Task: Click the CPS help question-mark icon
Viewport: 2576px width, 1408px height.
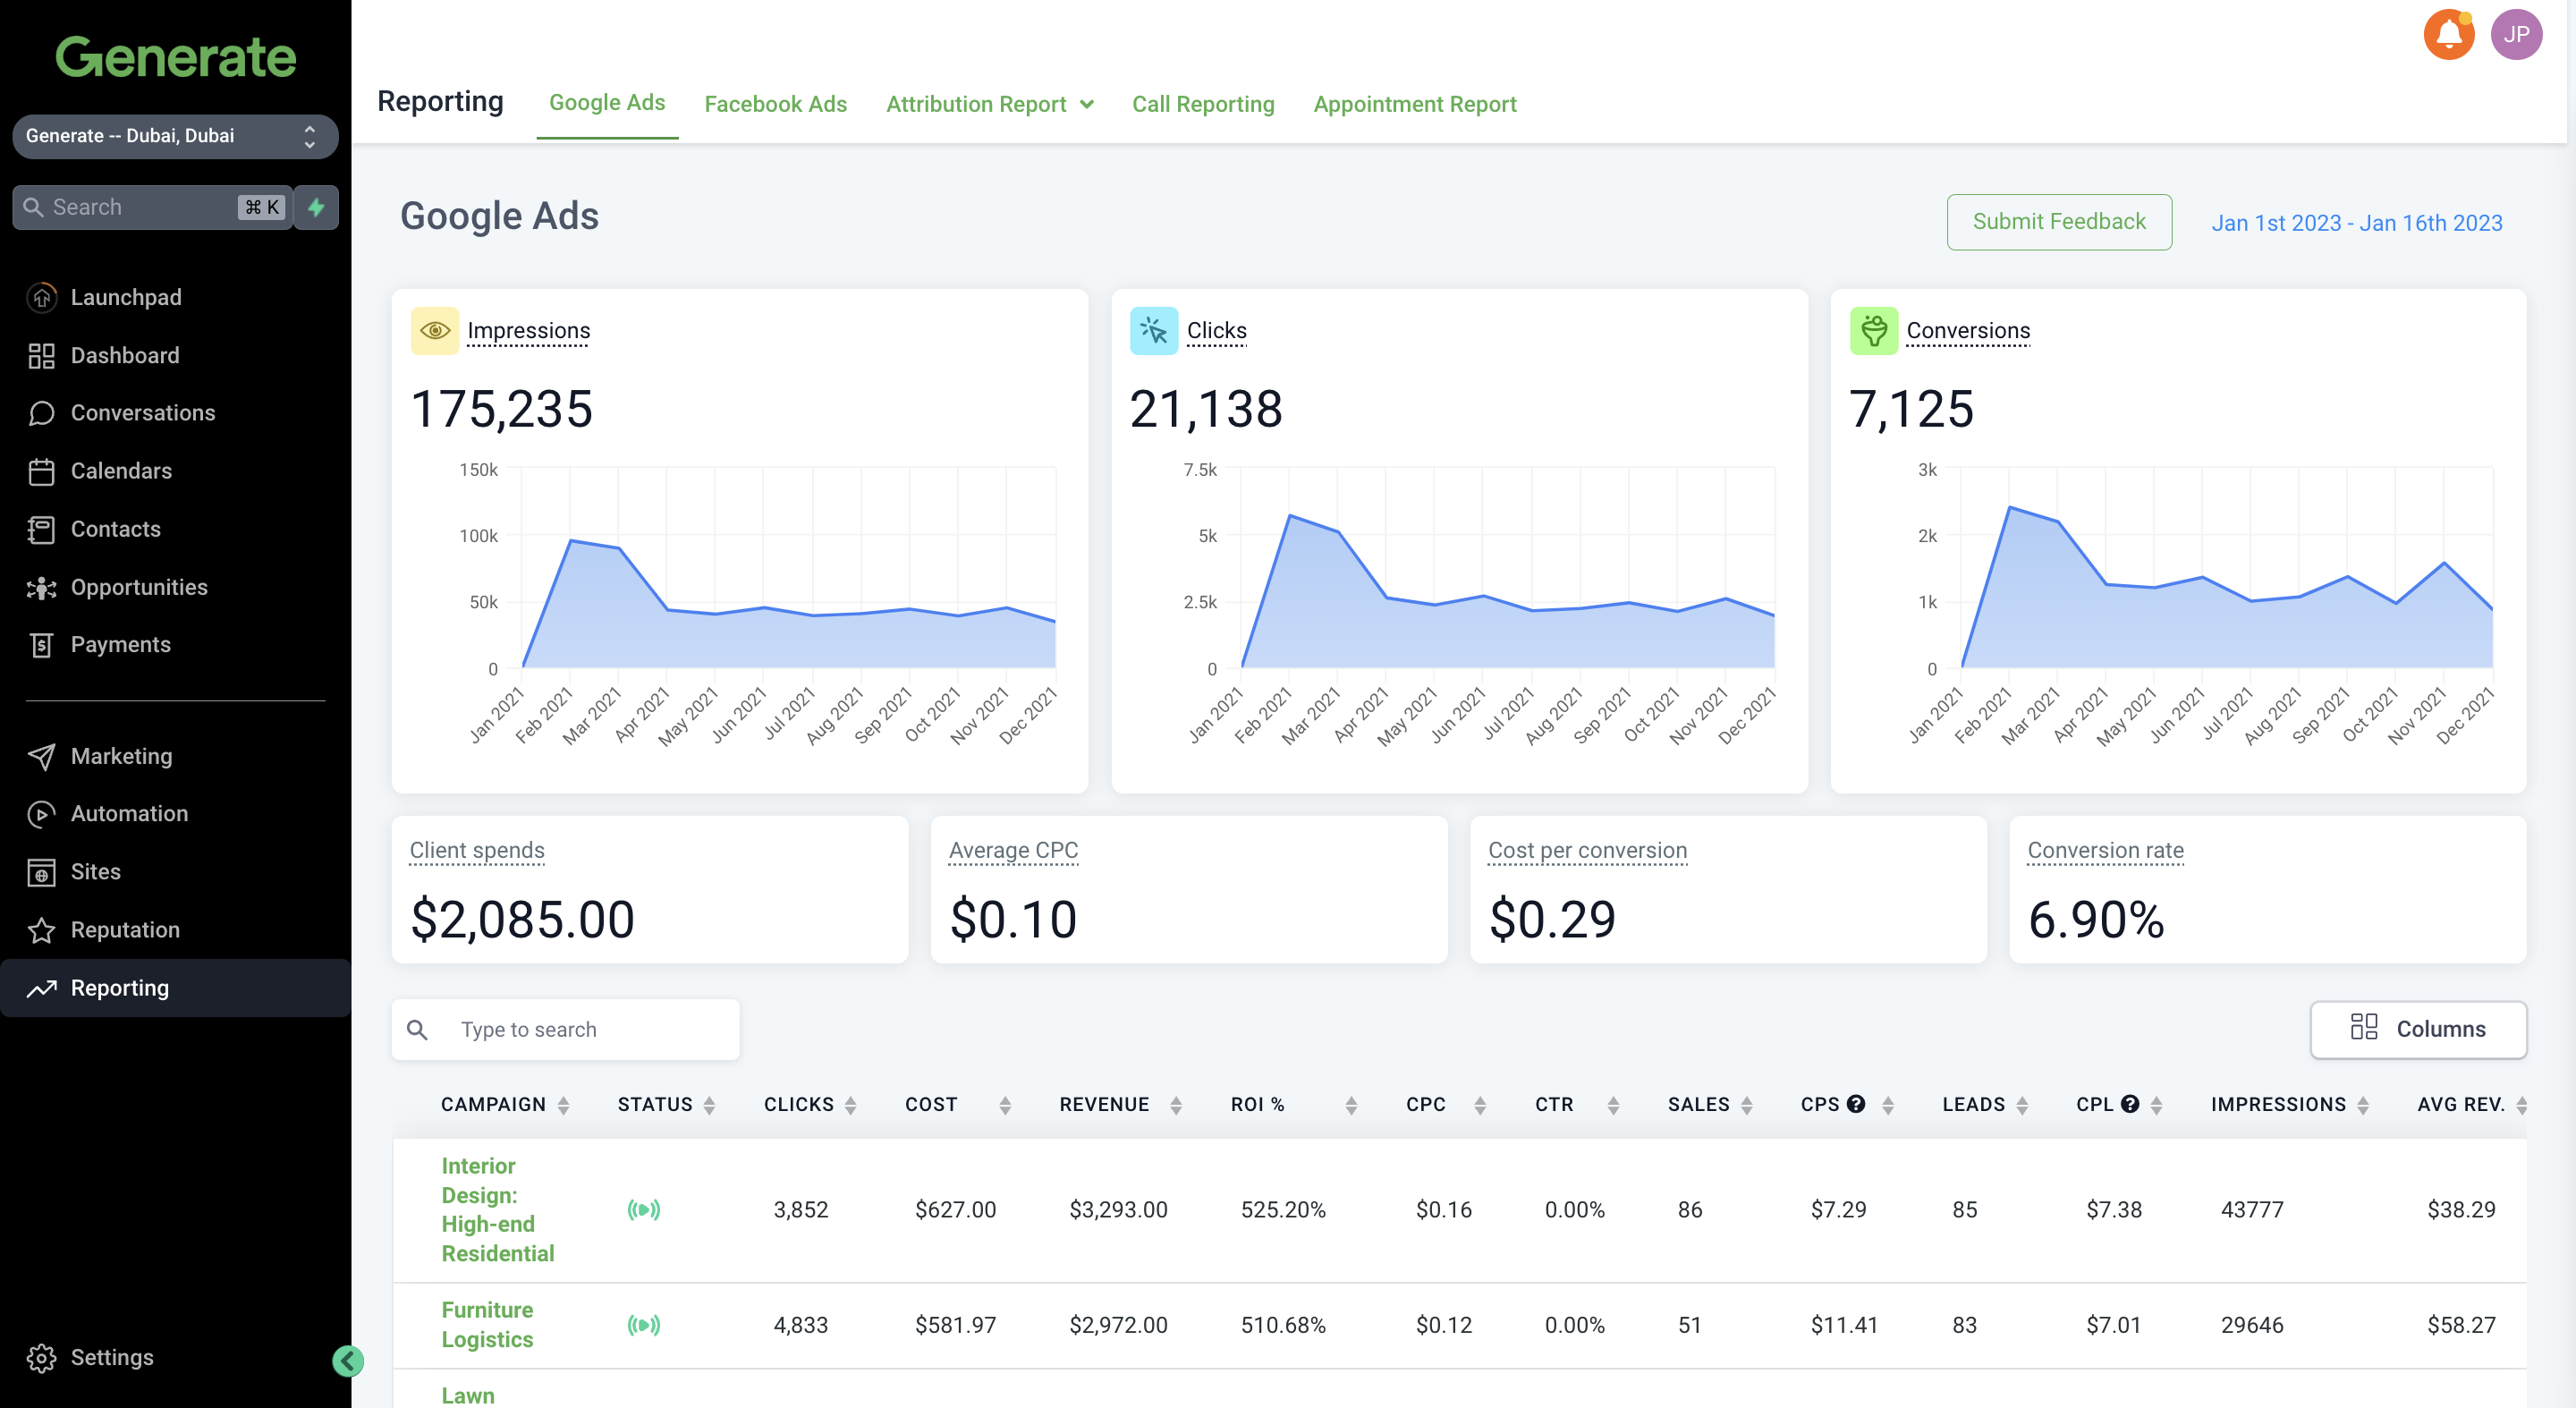Action: pyautogui.click(x=1856, y=1104)
